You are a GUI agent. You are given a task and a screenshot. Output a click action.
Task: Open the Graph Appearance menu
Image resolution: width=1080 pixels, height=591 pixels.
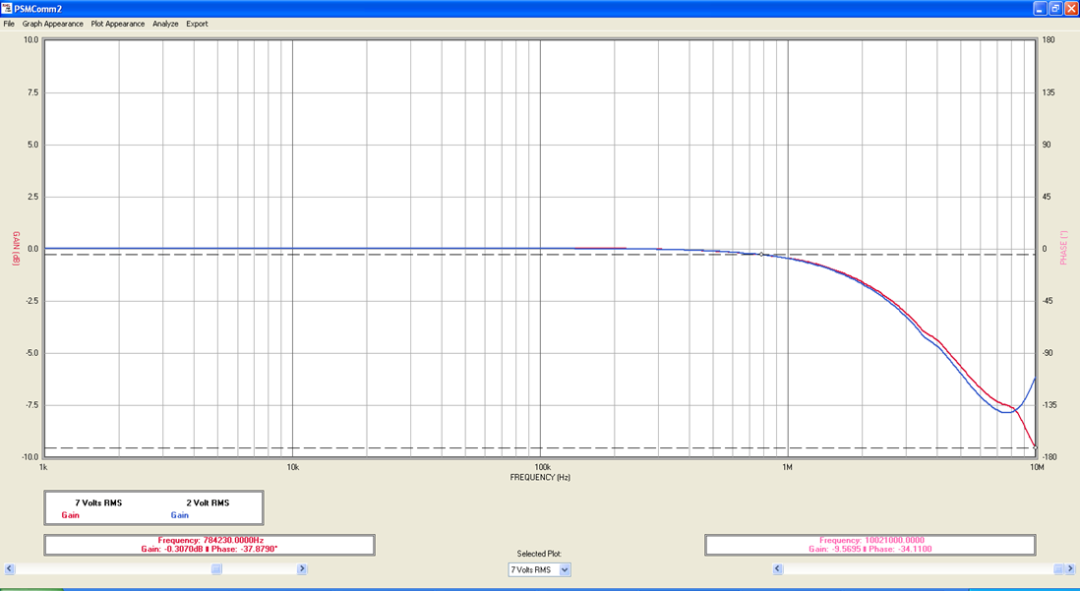click(x=53, y=24)
